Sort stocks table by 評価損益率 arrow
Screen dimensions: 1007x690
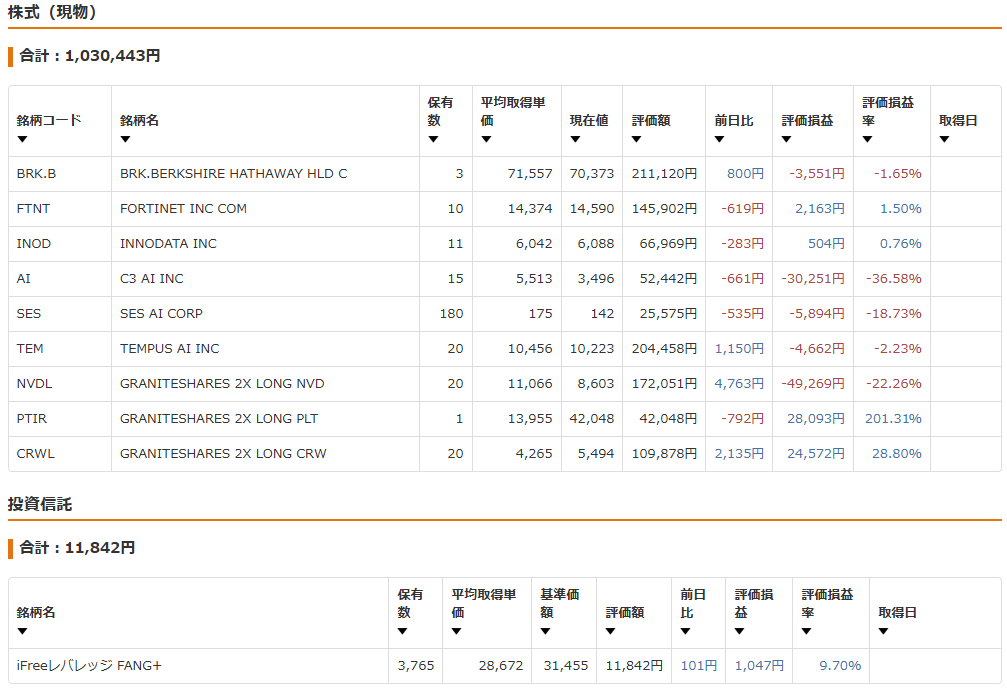(x=867, y=139)
